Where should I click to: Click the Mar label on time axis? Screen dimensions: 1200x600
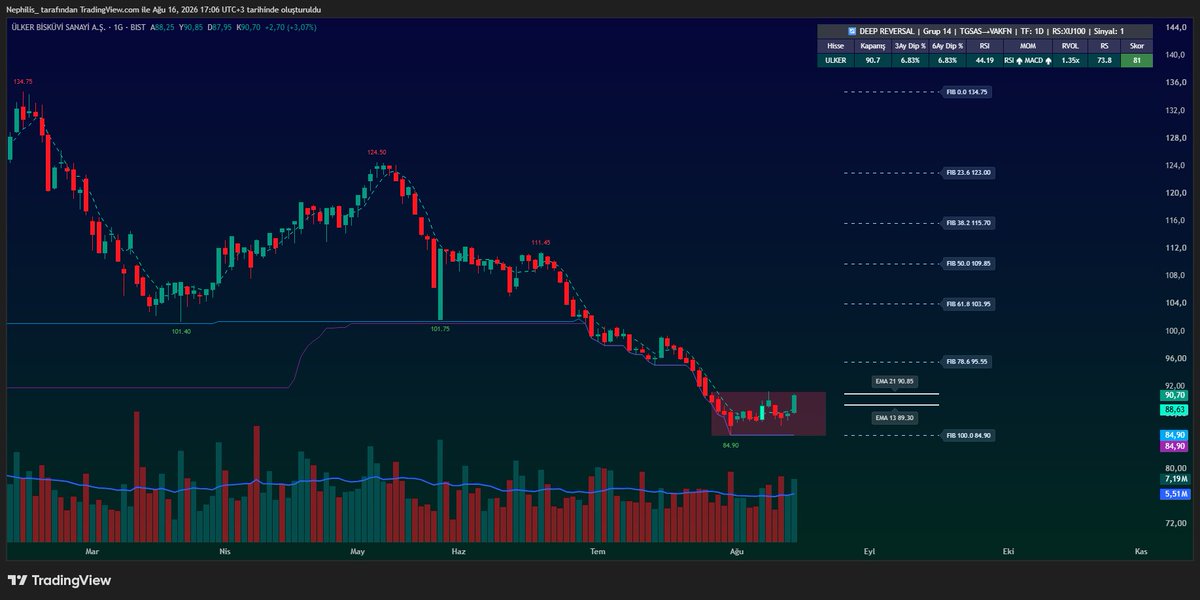(92, 551)
